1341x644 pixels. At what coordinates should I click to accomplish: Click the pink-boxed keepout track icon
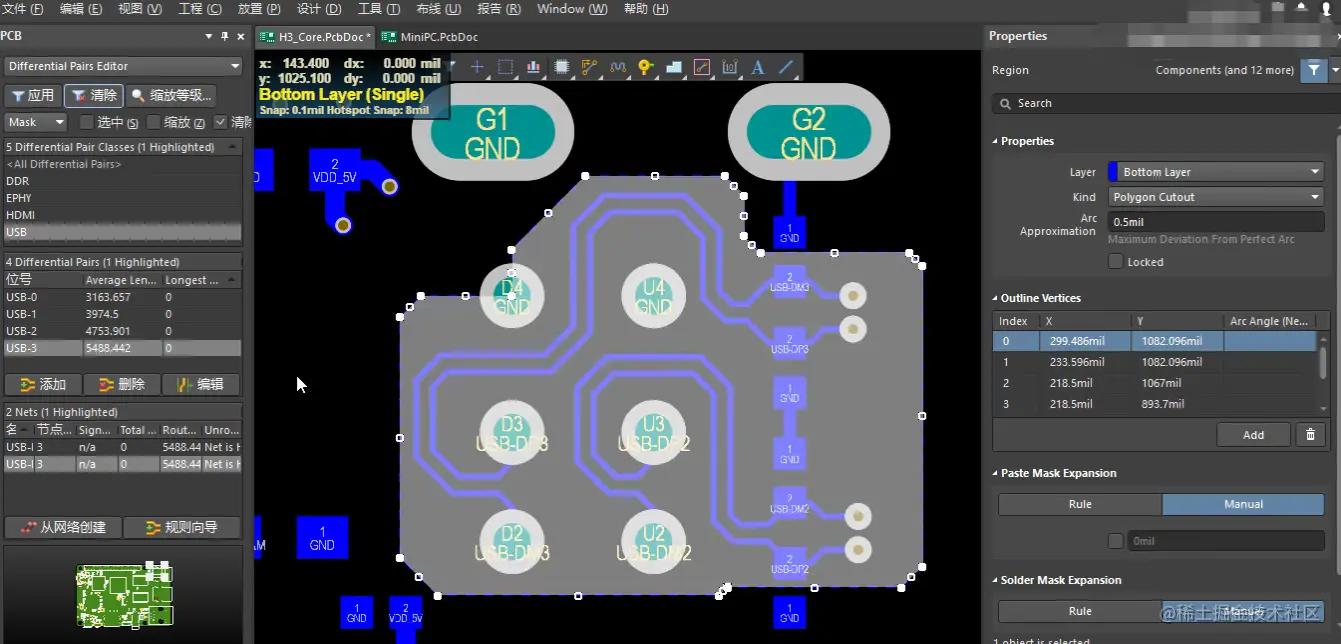(x=701, y=67)
